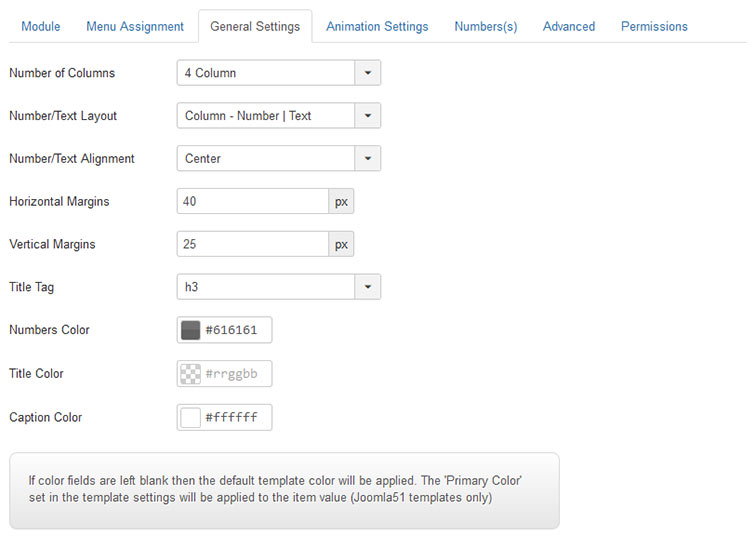Open the Number/Text Layout dropdown arrow

[367, 116]
